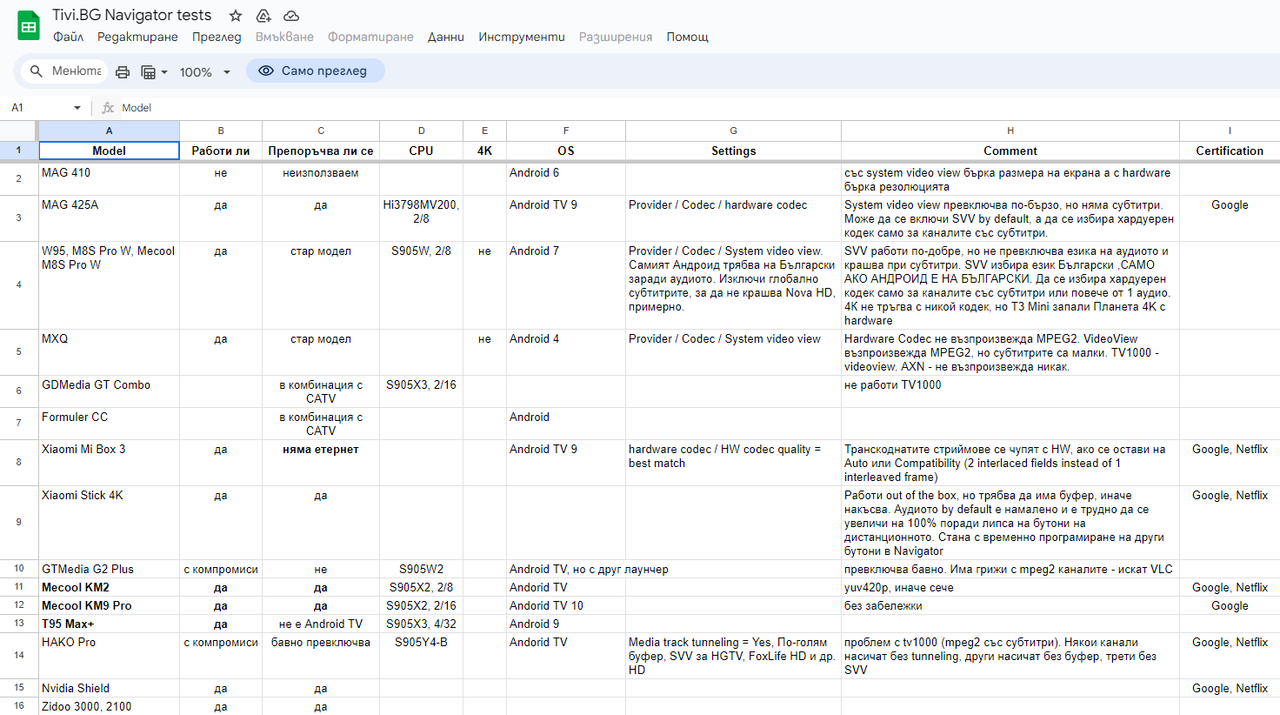1280x715 pixels.
Task: Select column H header
Action: 1010,131
